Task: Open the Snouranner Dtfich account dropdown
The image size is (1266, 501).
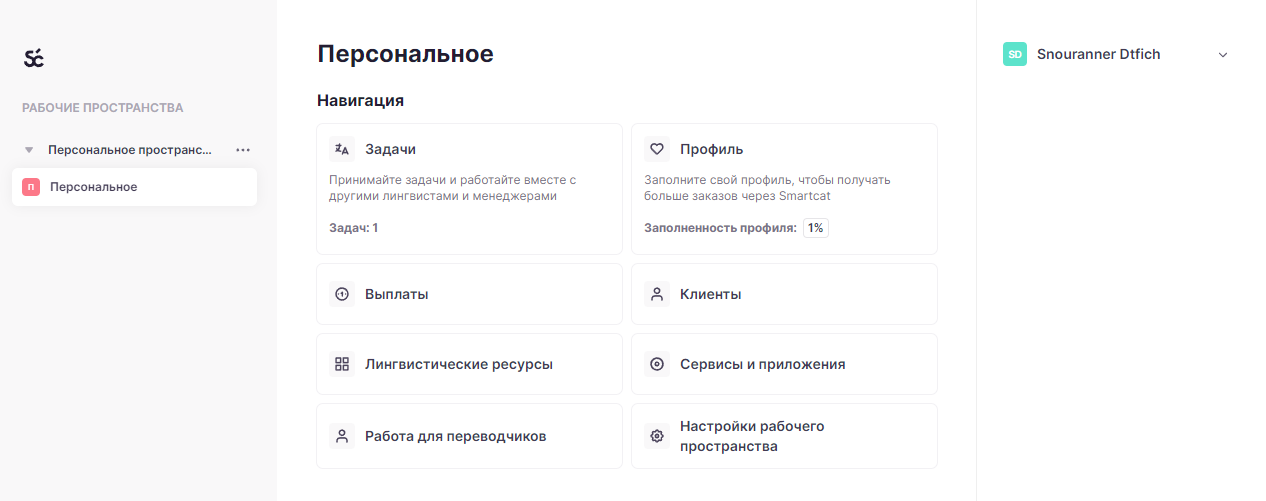Action: click(x=1222, y=55)
